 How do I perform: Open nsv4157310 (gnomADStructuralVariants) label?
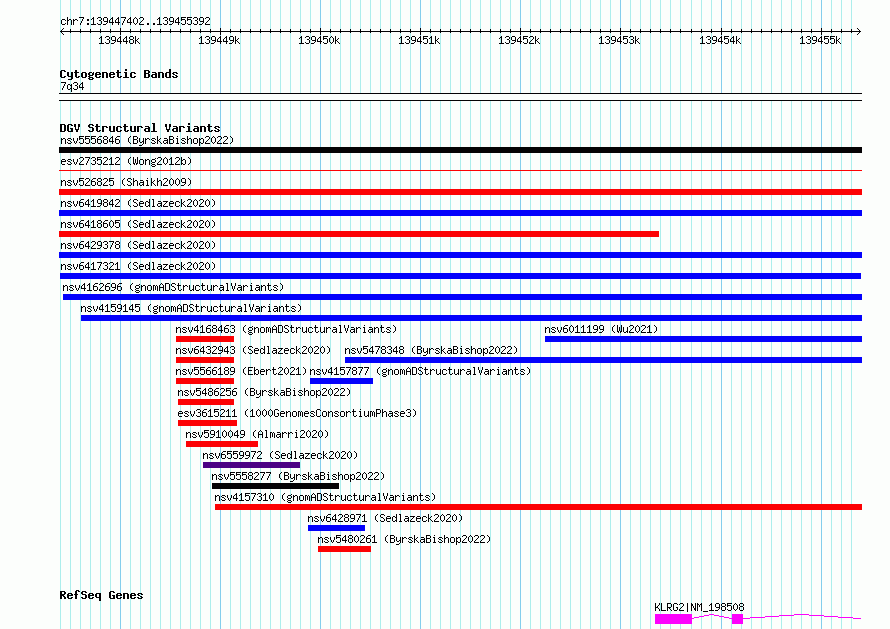(325, 497)
